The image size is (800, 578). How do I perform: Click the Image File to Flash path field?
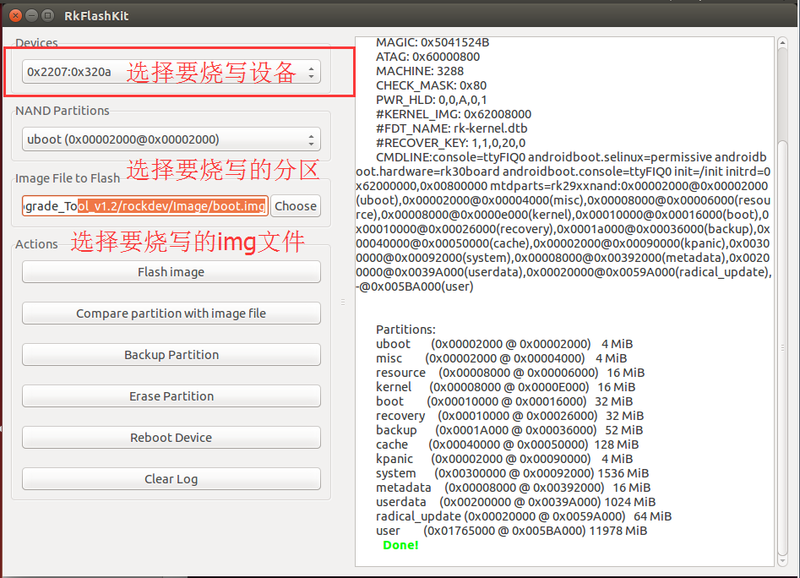coord(145,206)
